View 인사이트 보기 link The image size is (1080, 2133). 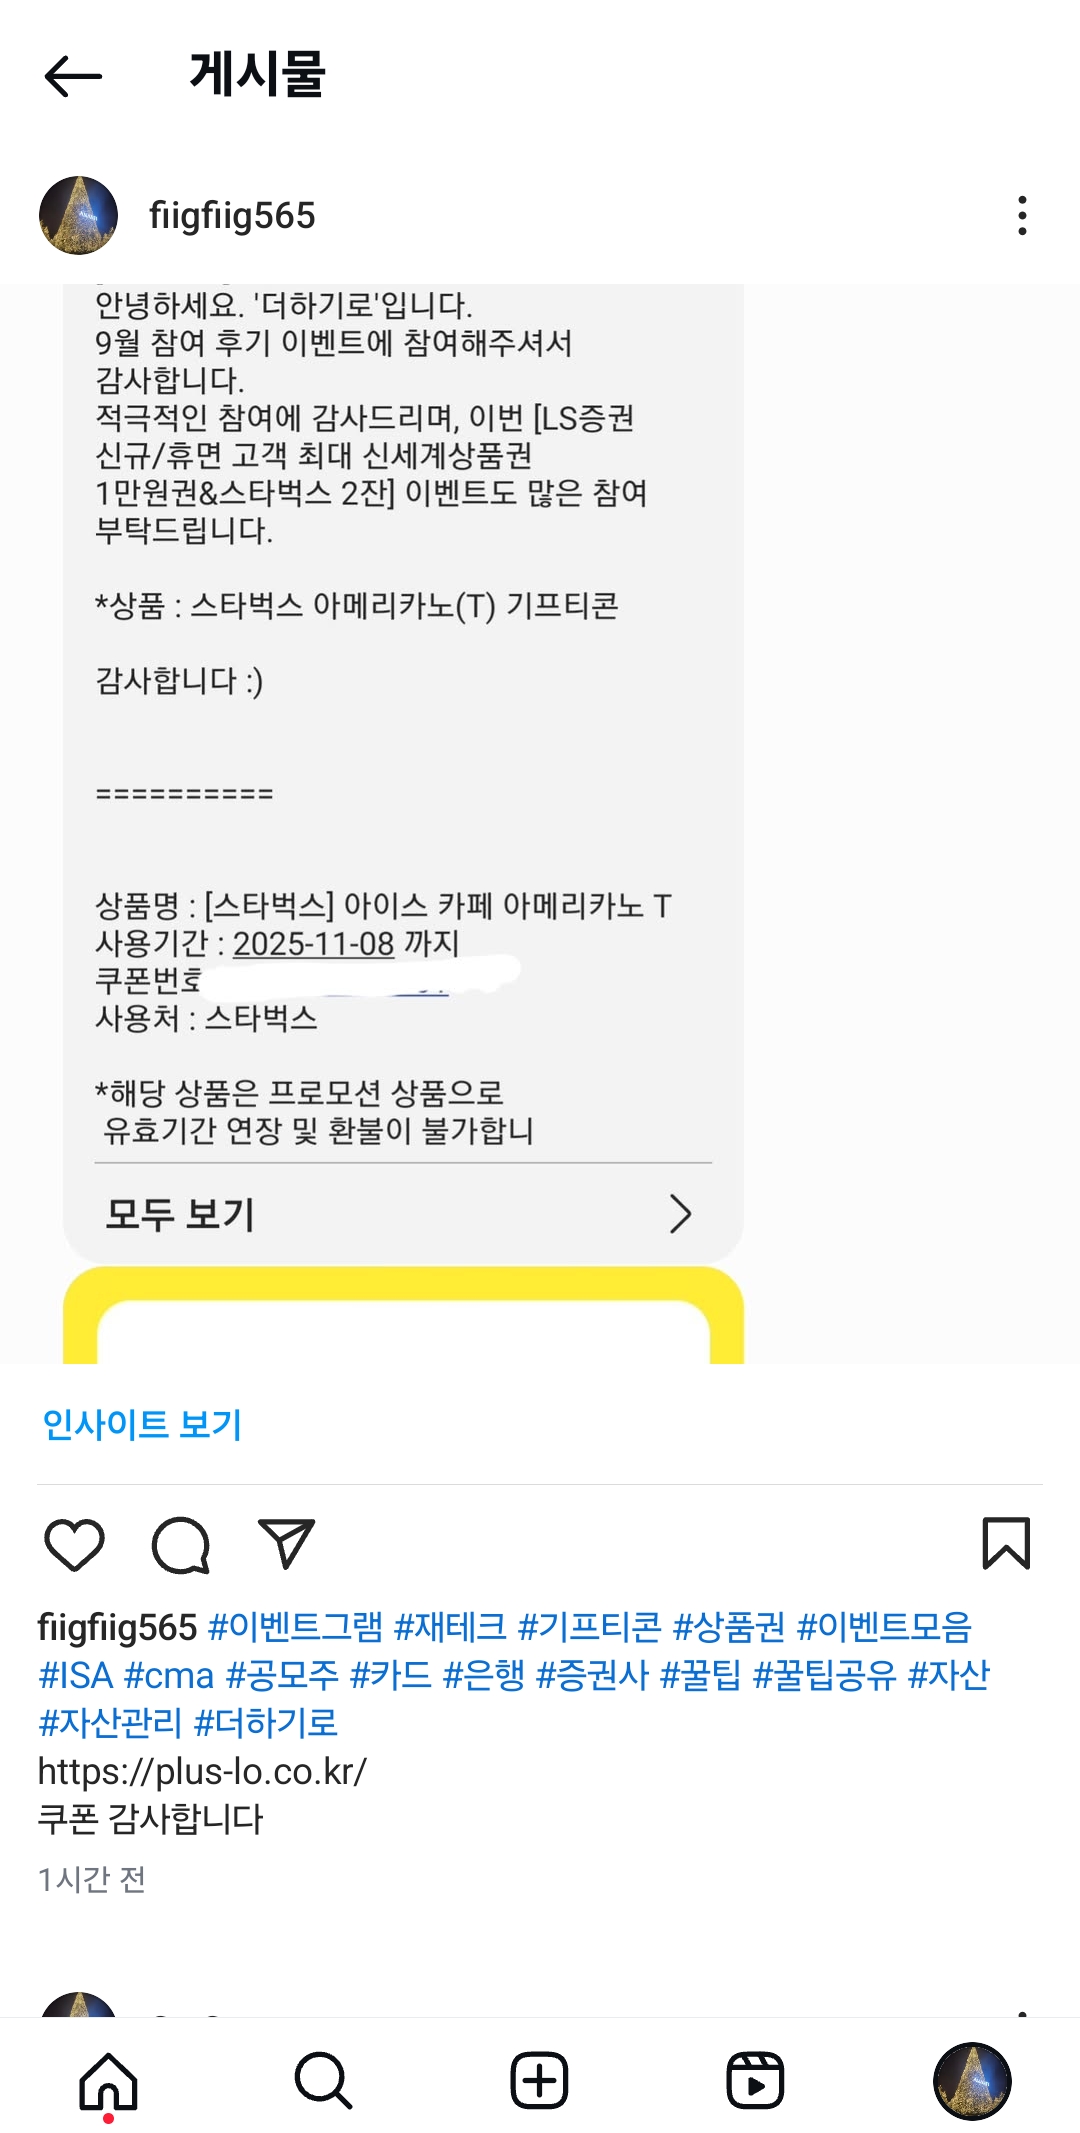coord(142,1424)
